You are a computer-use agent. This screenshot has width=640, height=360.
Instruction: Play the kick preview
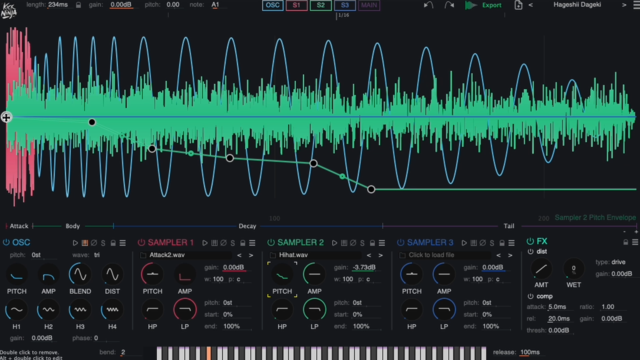(x=471, y=5)
